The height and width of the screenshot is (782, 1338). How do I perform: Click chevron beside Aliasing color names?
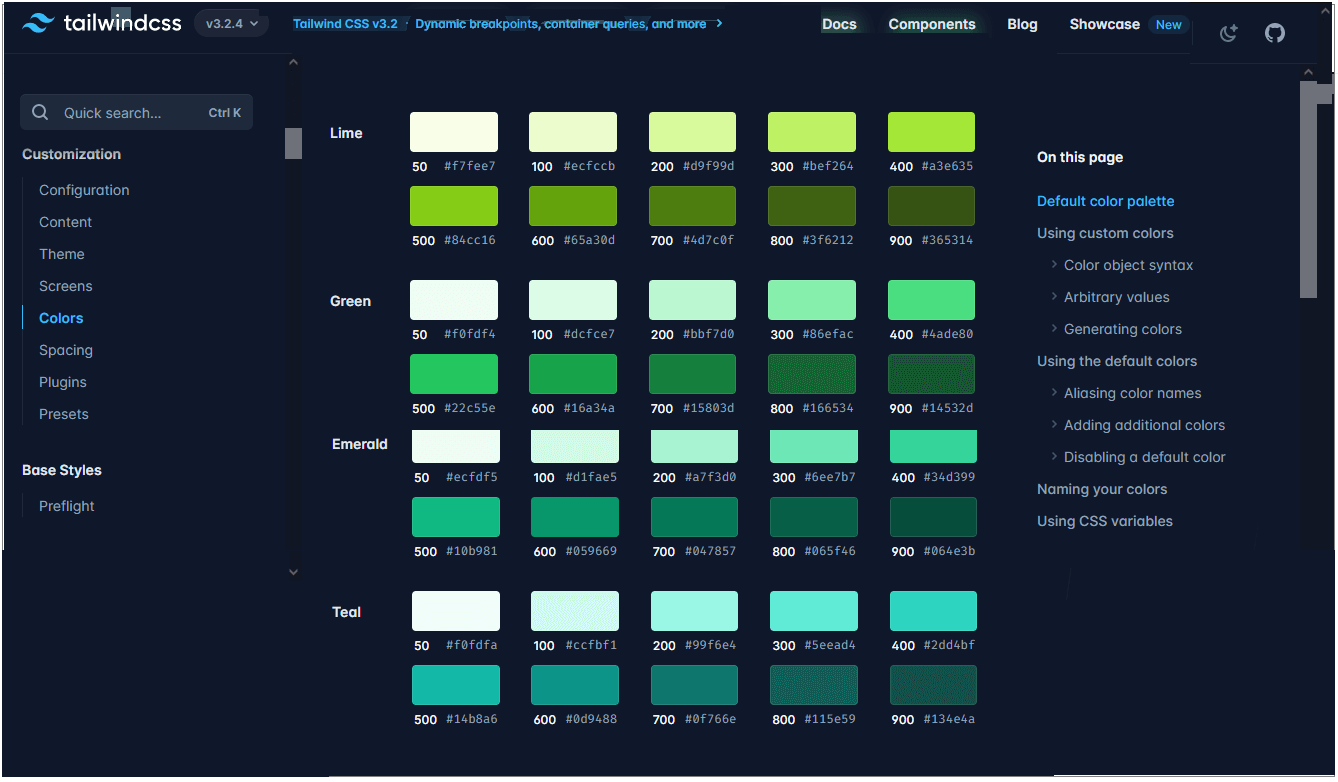1054,393
